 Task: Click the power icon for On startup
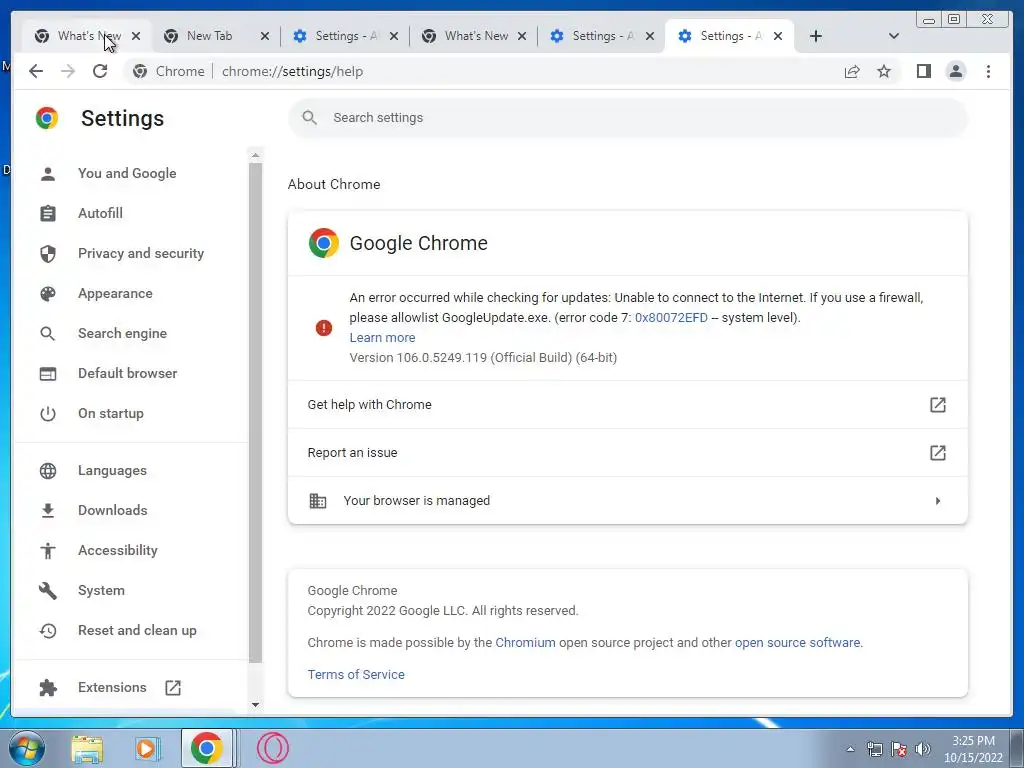(x=48, y=413)
